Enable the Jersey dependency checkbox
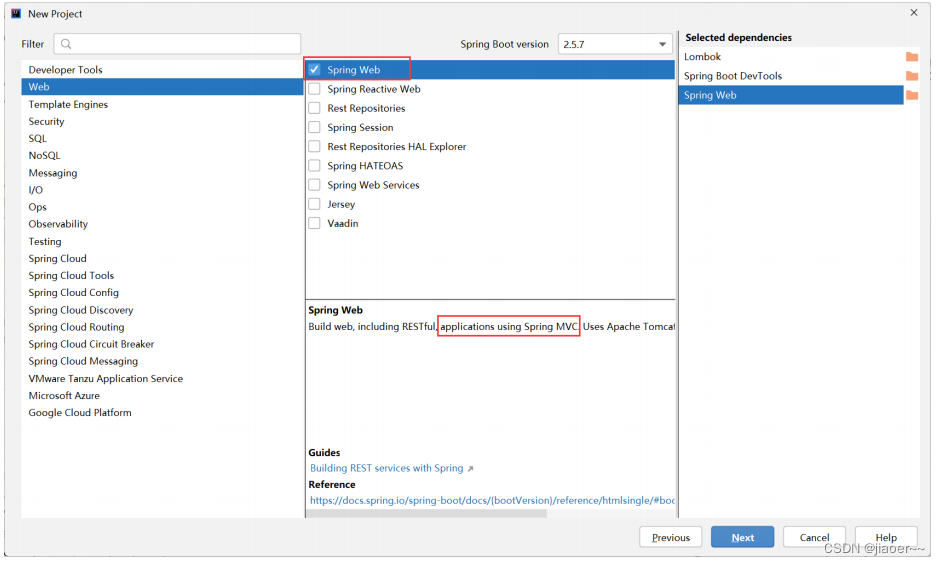 (x=314, y=204)
